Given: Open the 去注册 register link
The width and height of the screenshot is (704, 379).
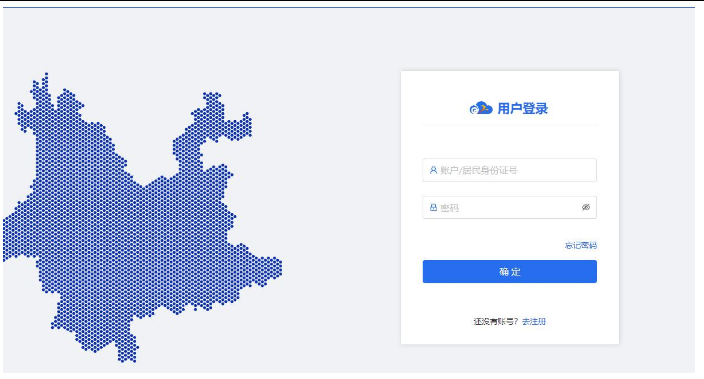Looking at the screenshot, I should [x=534, y=322].
